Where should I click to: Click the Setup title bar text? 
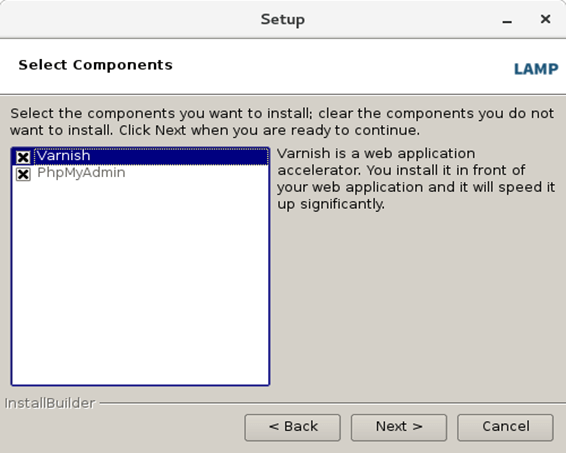coord(283,19)
